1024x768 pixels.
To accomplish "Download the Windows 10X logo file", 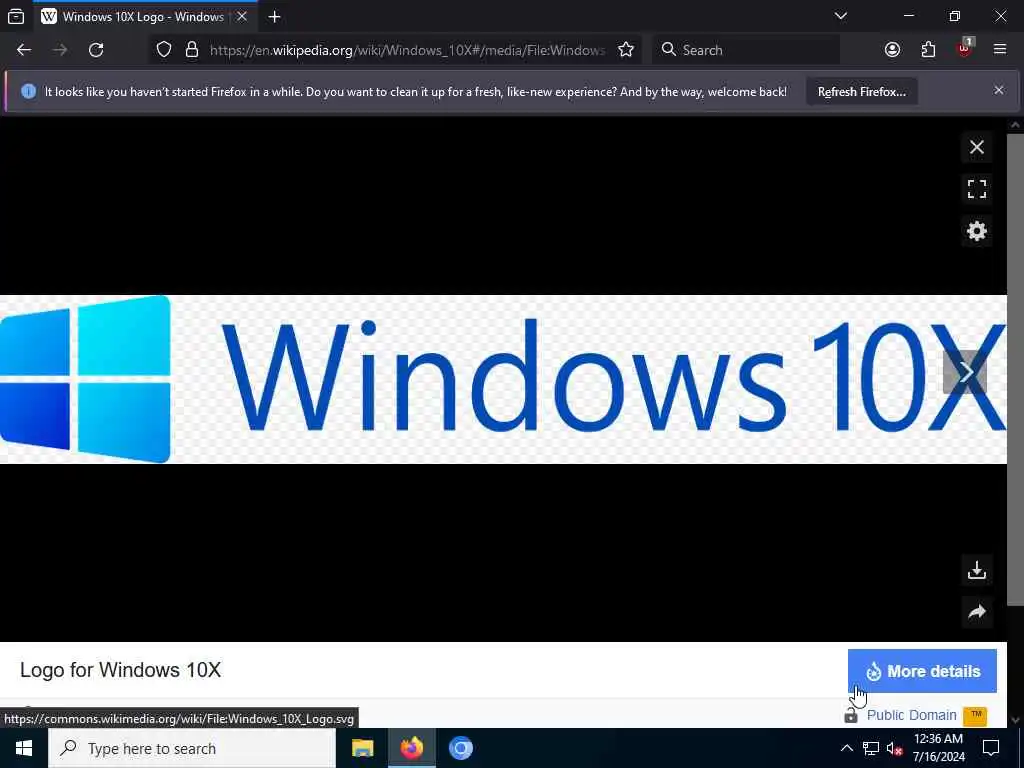I will (x=976, y=570).
